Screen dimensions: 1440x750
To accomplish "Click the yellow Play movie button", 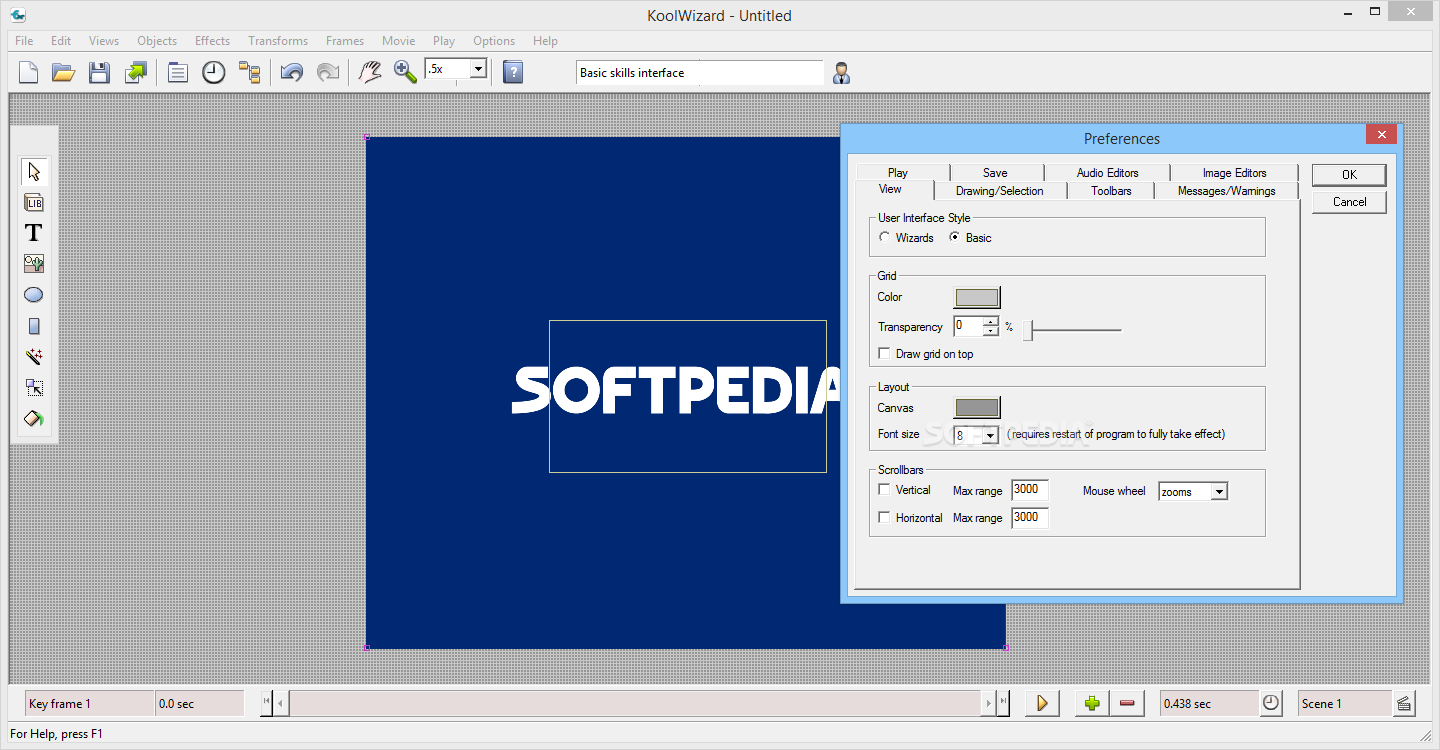I will [x=1042, y=703].
